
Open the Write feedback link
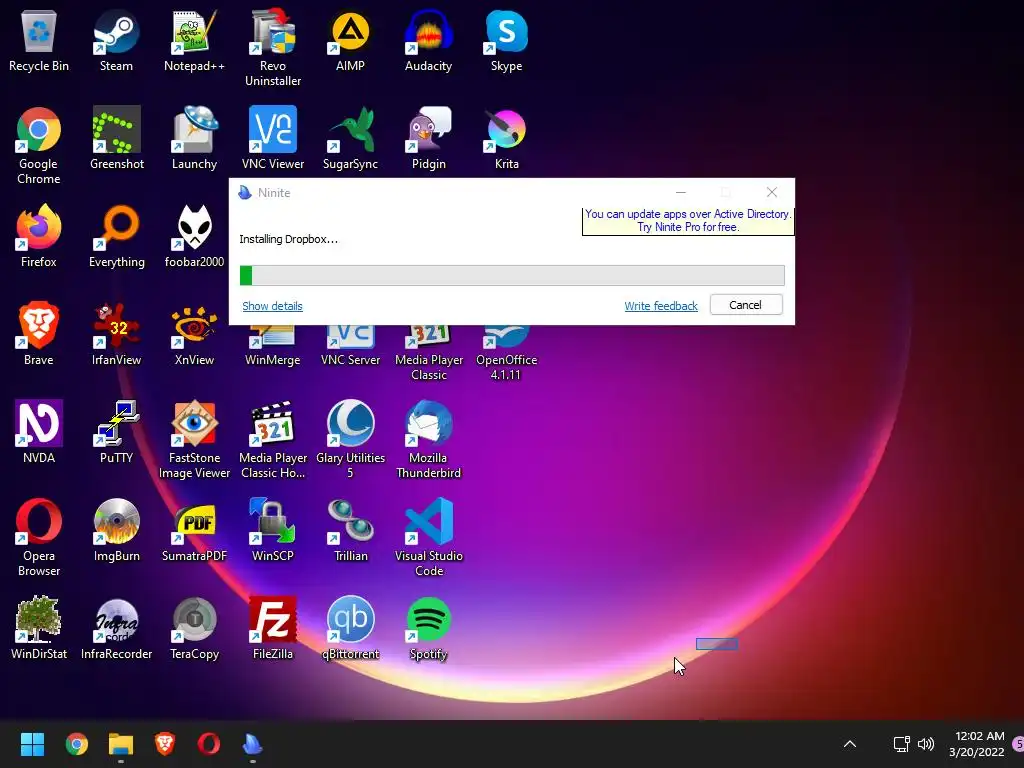[661, 306]
